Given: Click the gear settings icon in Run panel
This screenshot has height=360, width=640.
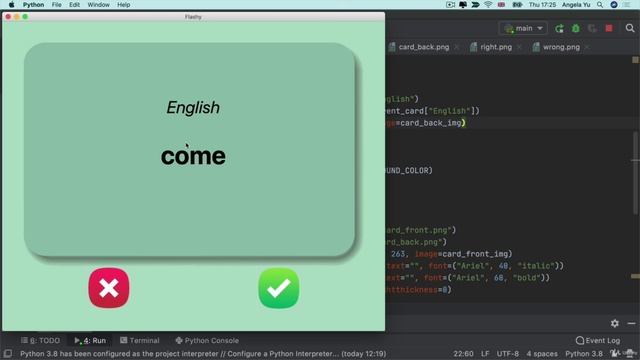Looking at the screenshot, I should (x=615, y=323).
